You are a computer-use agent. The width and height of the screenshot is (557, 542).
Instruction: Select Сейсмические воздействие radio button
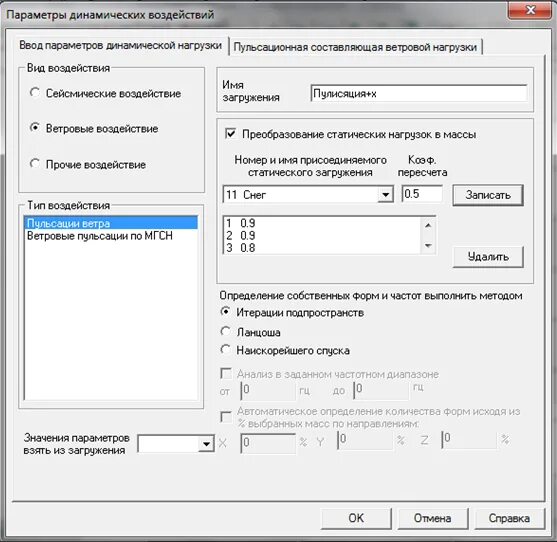[35, 93]
